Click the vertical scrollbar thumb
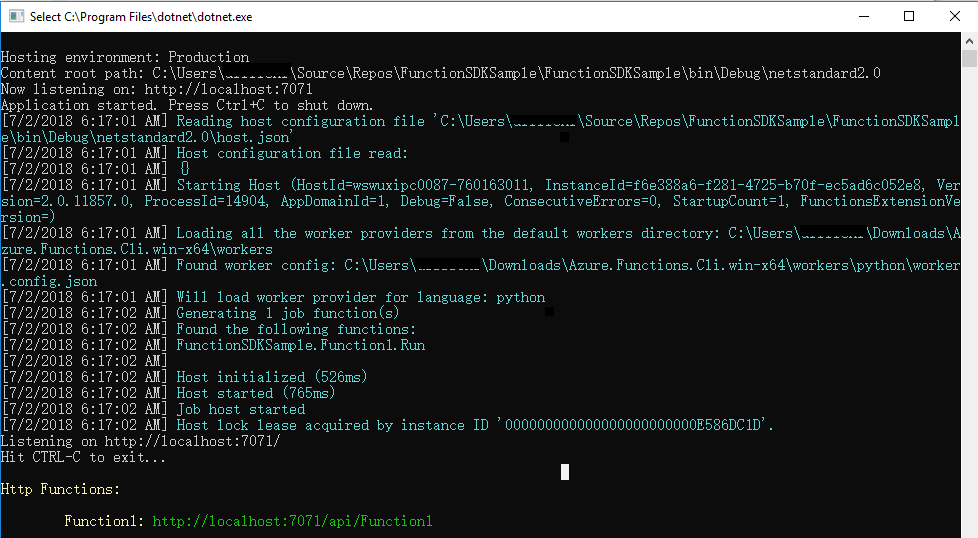 (969, 60)
